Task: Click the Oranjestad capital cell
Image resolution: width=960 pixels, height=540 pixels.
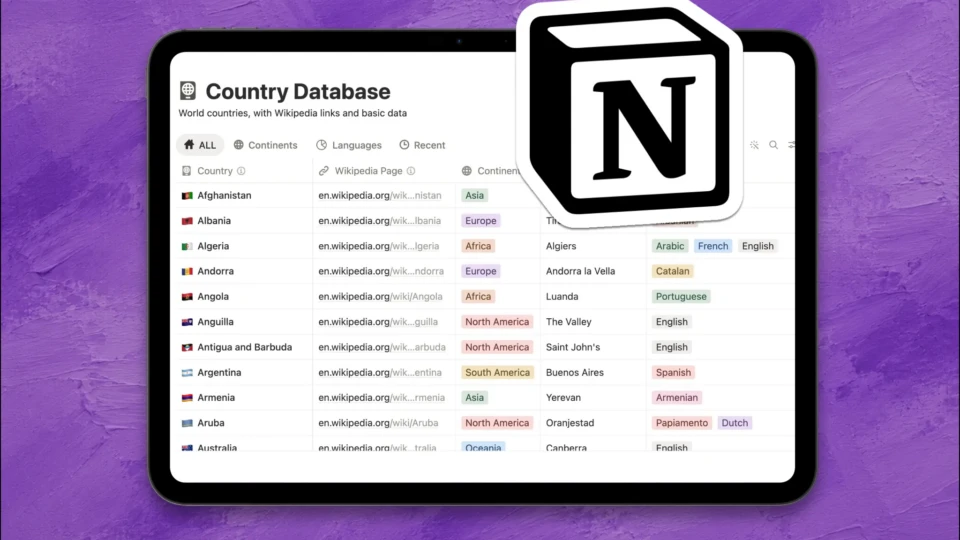Action: (x=570, y=422)
